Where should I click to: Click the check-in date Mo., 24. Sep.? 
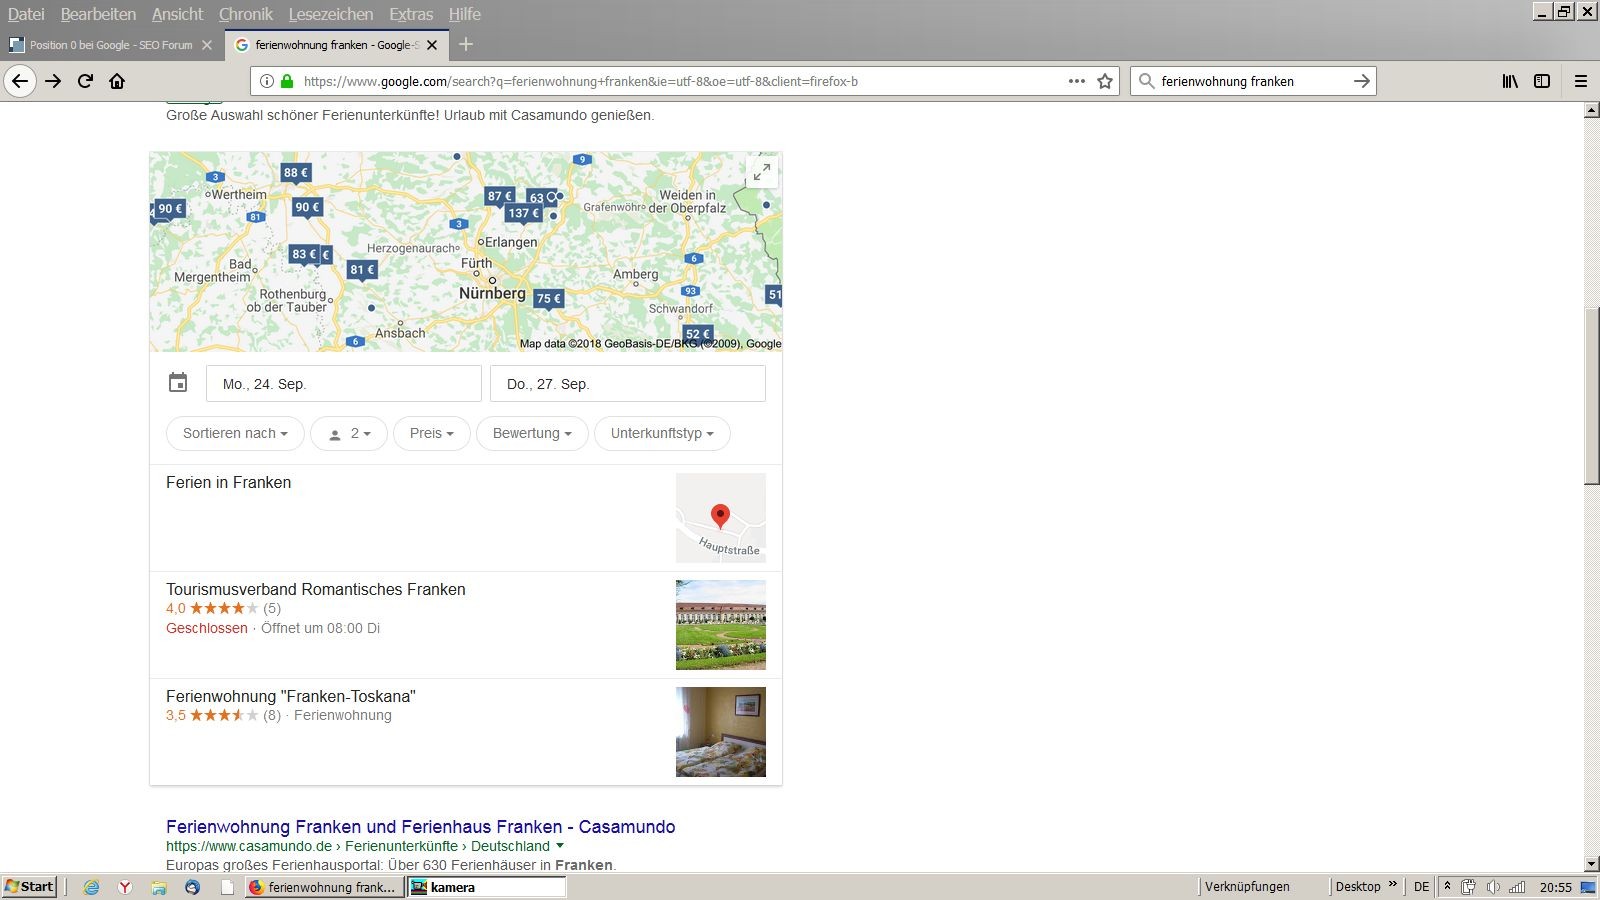(x=343, y=384)
